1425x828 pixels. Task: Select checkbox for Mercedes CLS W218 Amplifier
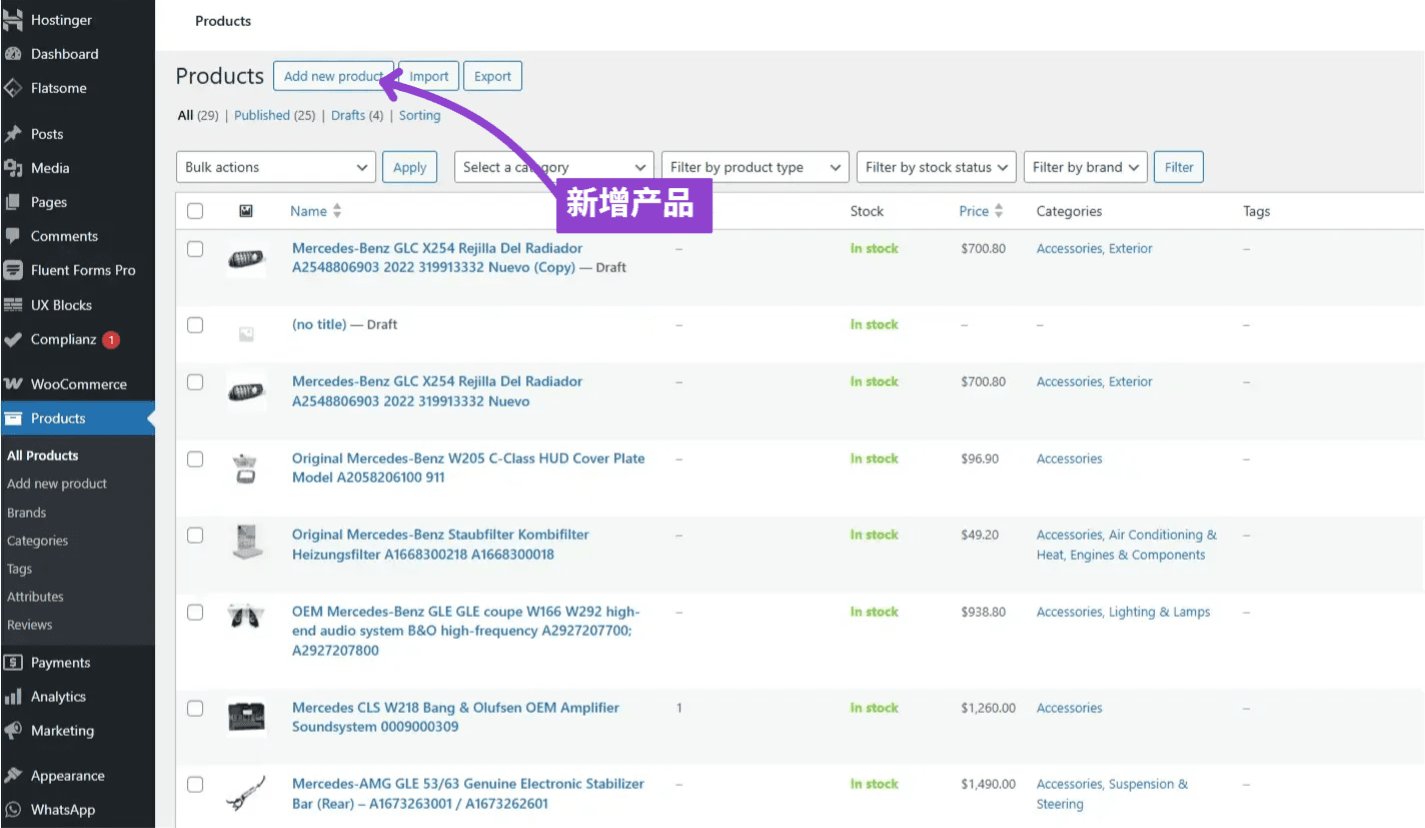195,708
